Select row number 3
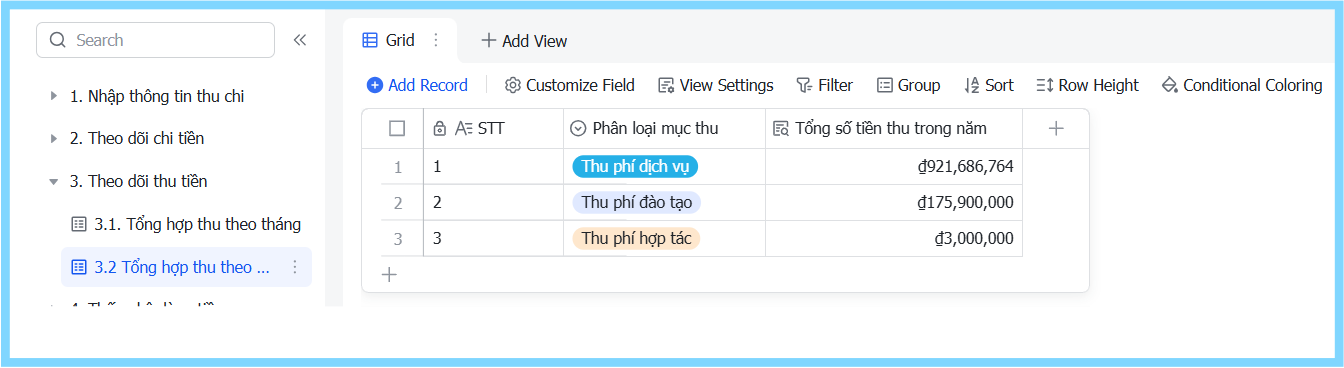The width and height of the screenshot is (1344, 368). pos(397,239)
